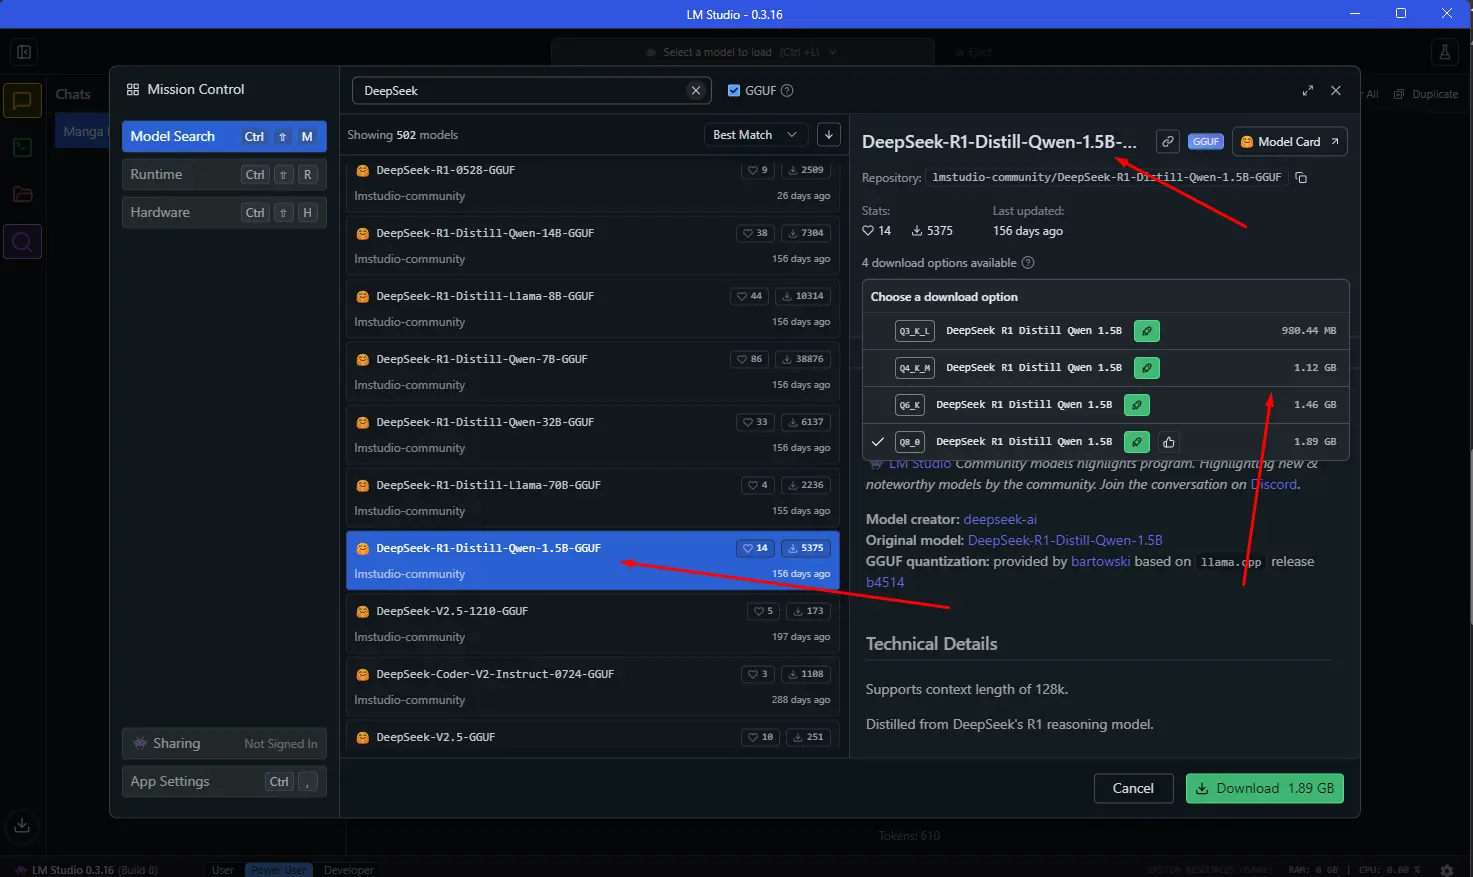Open the Discover magnifier icon in sidebar

click(22, 241)
